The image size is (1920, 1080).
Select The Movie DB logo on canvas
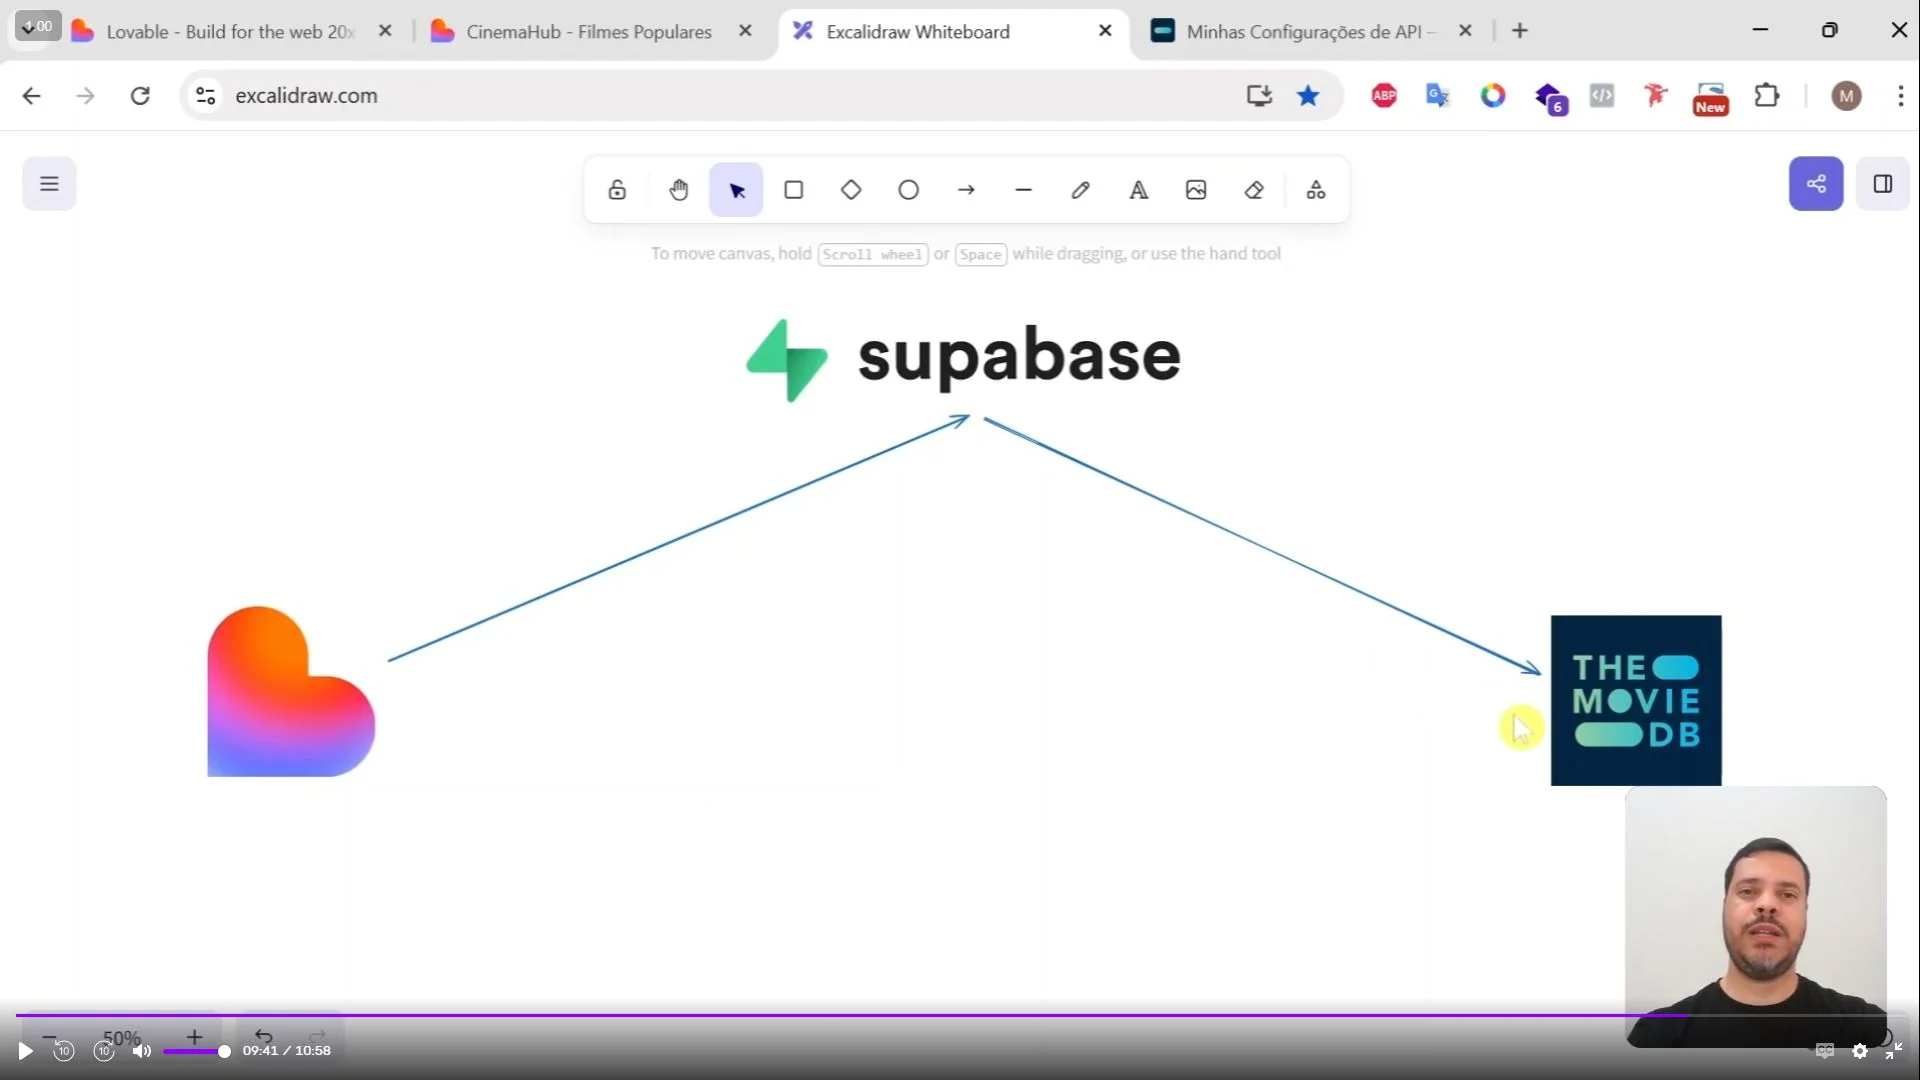[x=1636, y=700]
